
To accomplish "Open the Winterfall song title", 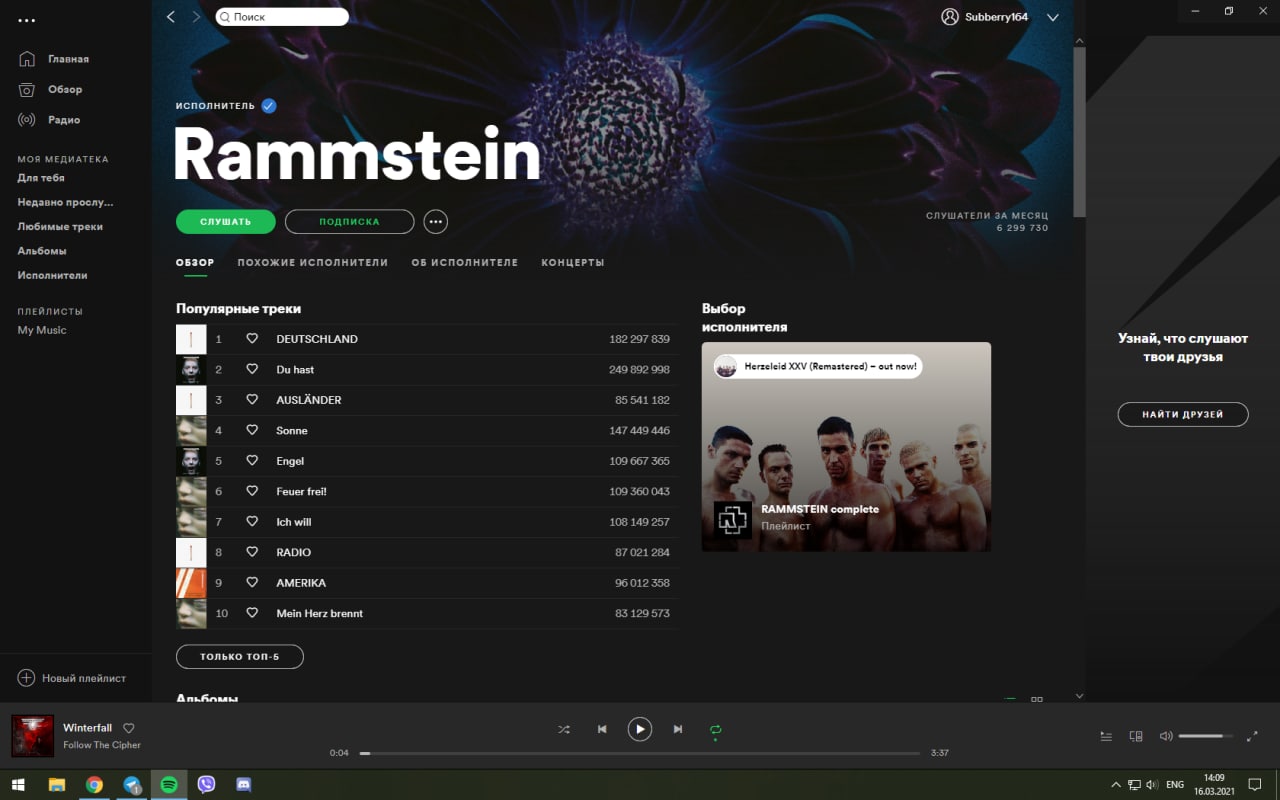I will (x=87, y=728).
